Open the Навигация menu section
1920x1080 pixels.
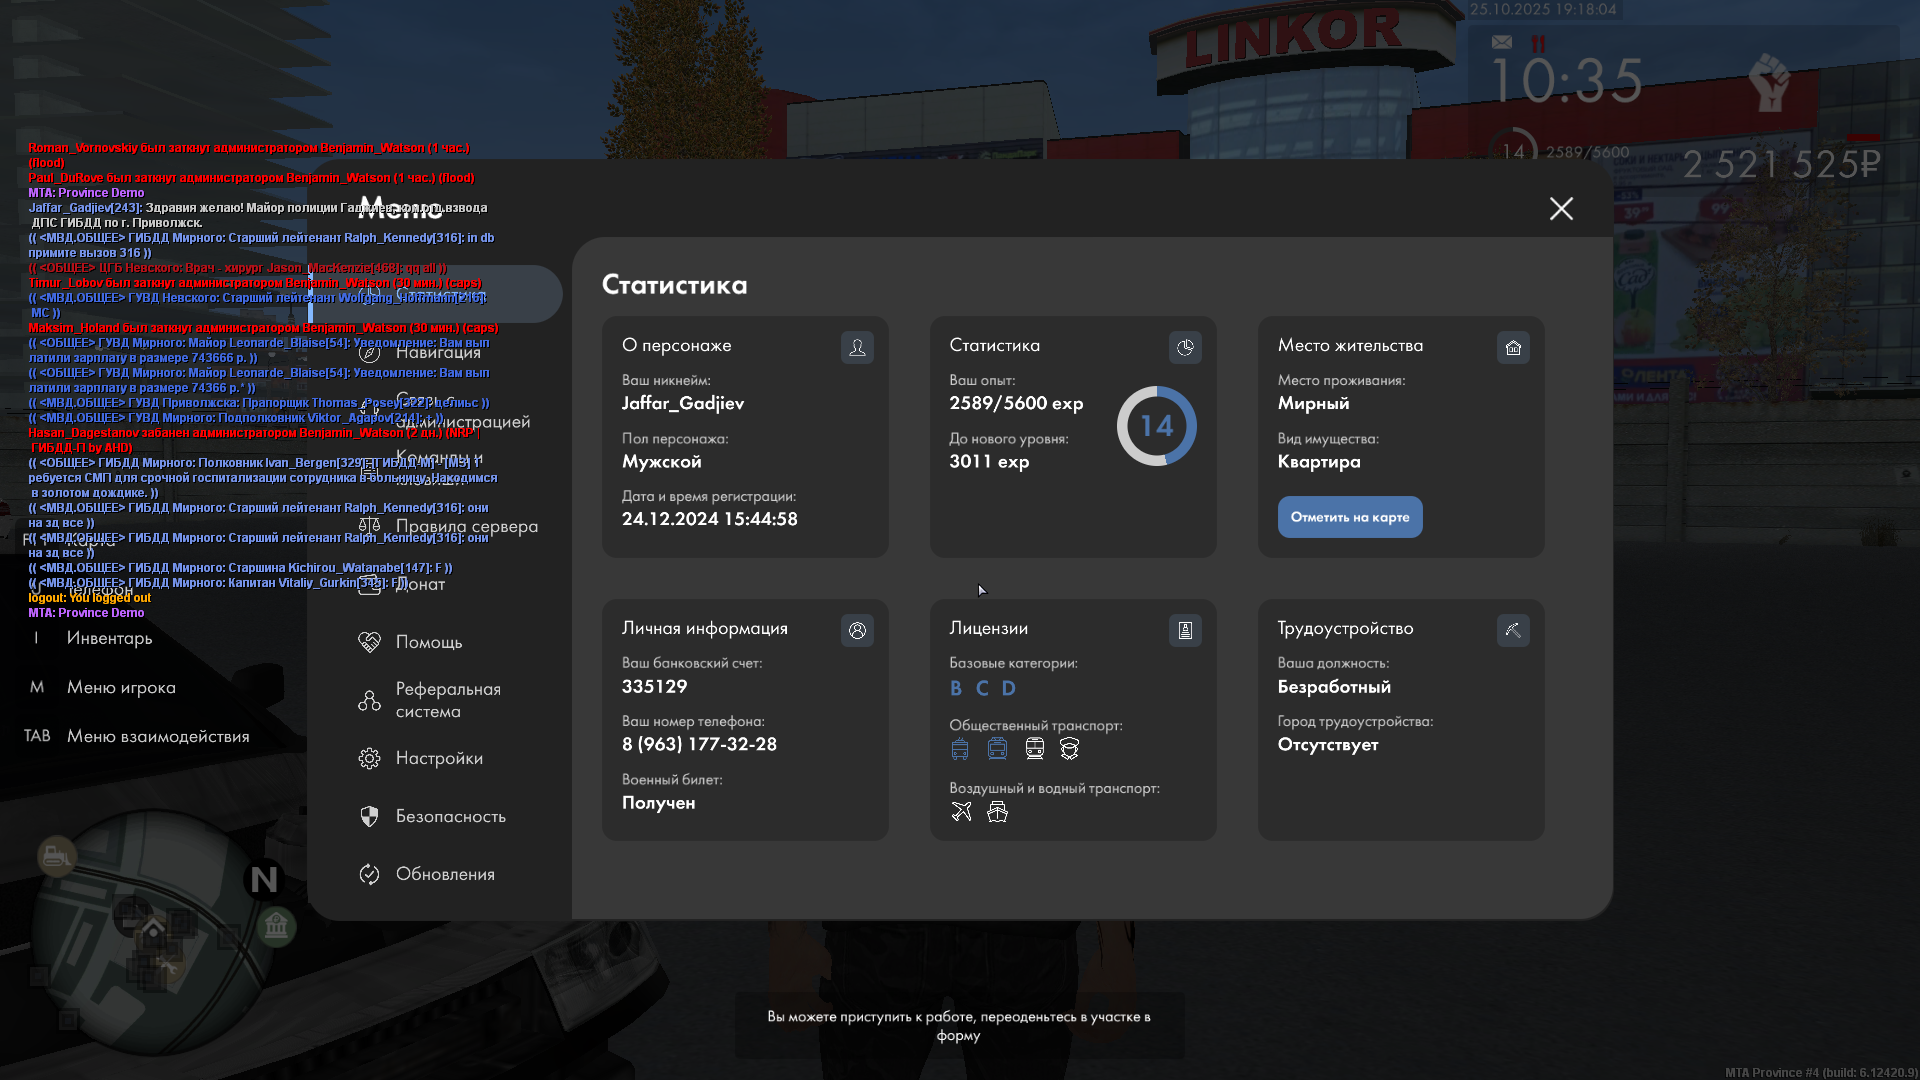click(x=438, y=352)
